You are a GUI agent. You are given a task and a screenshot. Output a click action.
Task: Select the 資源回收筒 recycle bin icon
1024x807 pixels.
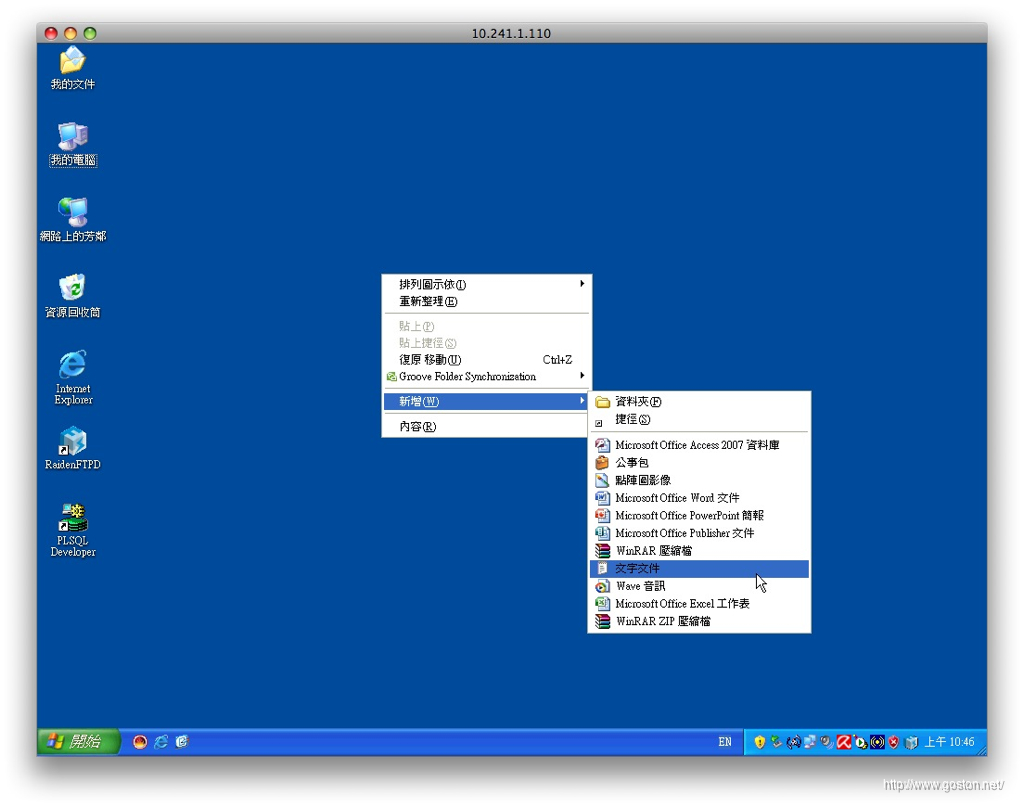pyautogui.click(x=72, y=296)
